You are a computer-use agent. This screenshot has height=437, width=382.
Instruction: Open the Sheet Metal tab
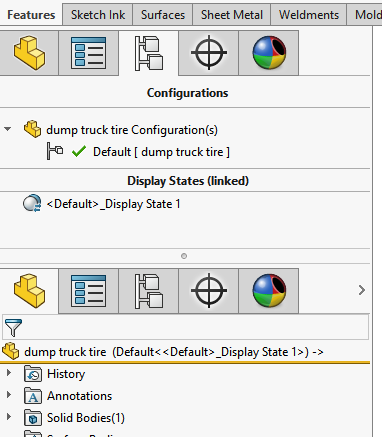point(232,15)
